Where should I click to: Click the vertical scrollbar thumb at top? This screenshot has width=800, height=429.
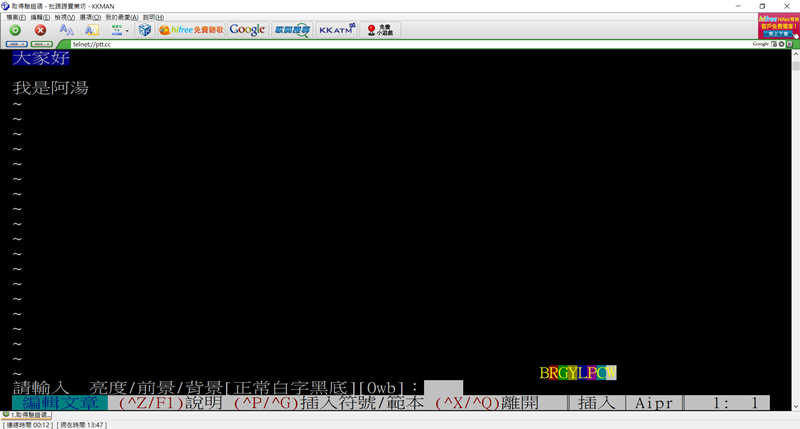coord(796,66)
